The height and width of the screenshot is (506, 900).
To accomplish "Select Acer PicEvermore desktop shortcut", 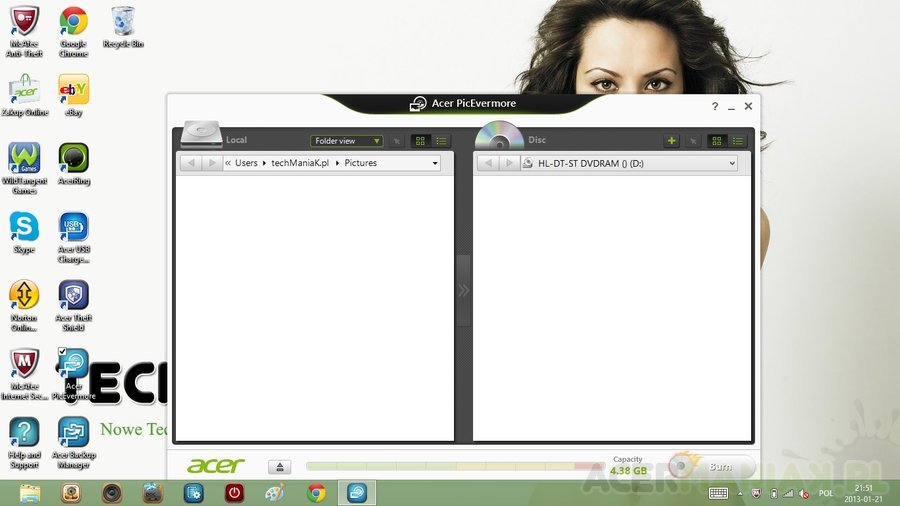I will [x=73, y=374].
